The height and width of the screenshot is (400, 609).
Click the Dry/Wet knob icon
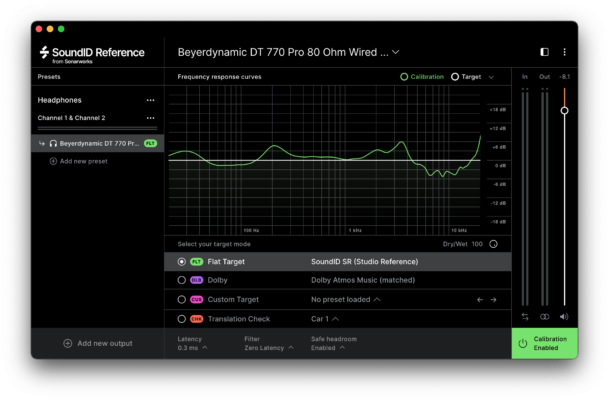pos(493,244)
